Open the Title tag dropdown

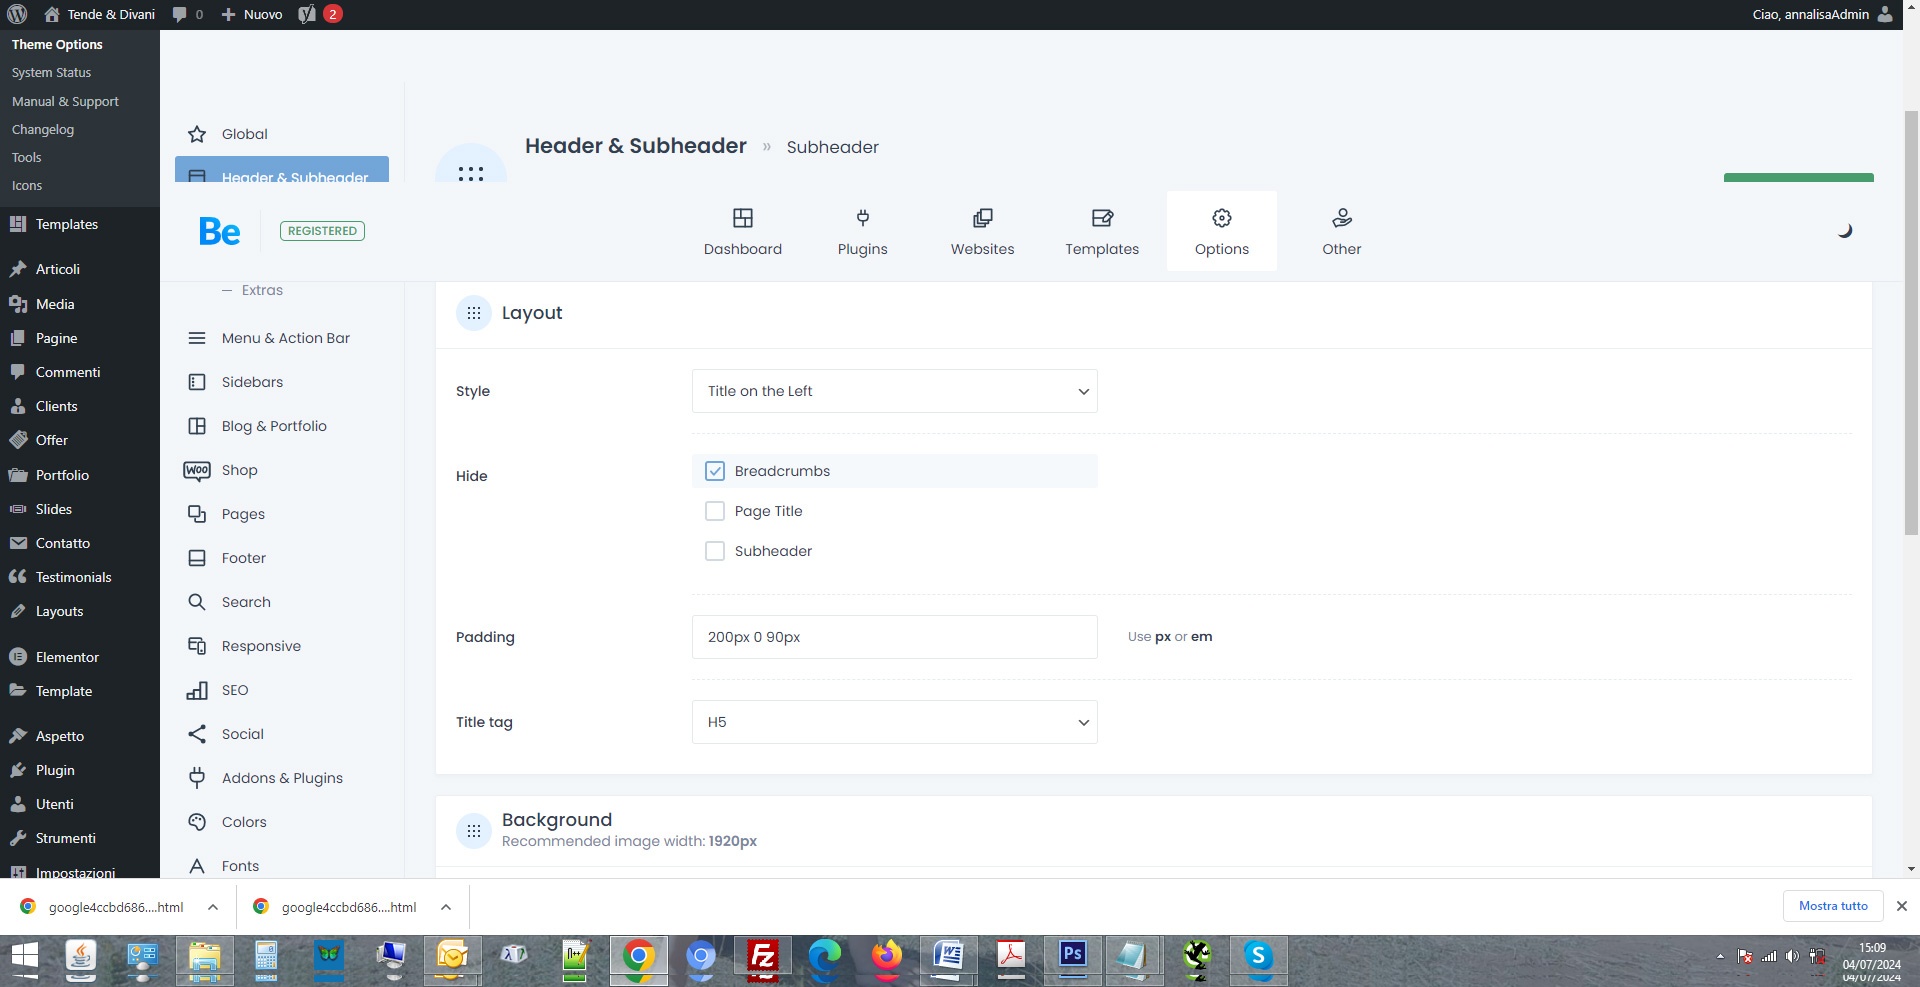[x=894, y=722]
